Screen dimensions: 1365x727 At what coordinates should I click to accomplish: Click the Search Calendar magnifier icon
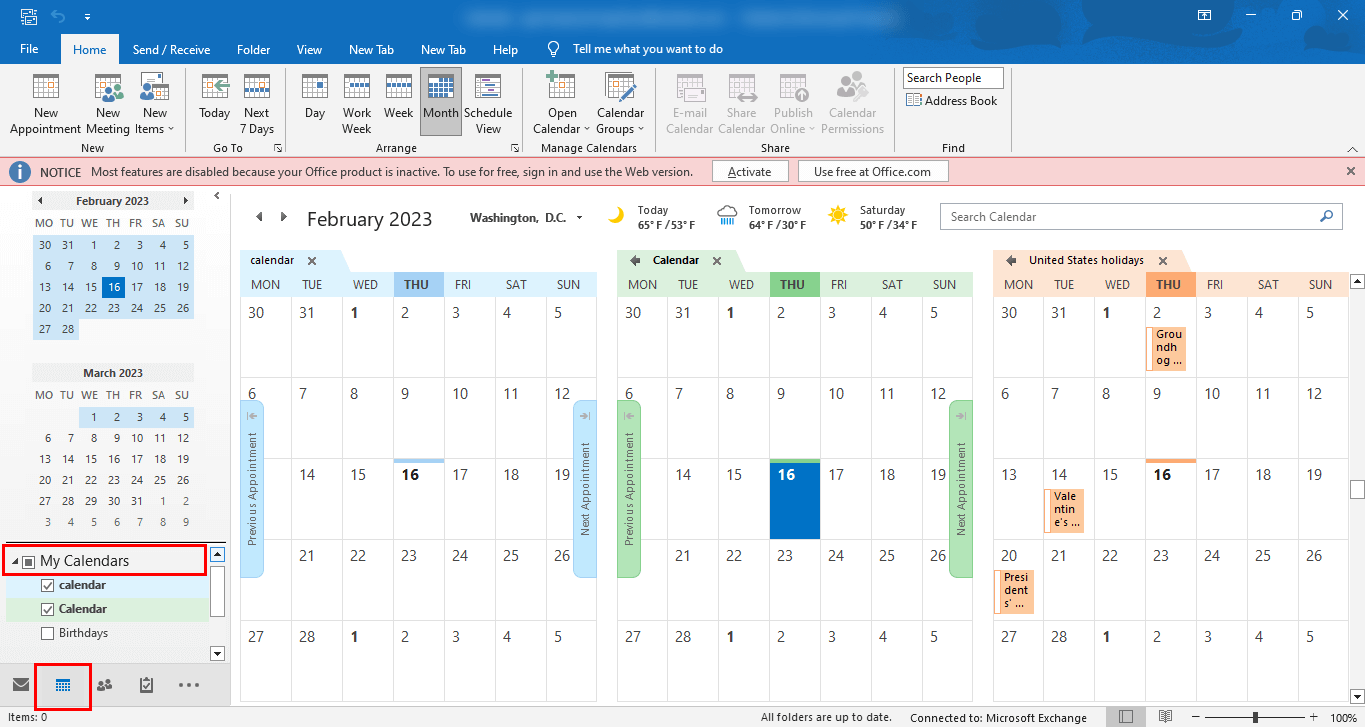[1327, 216]
